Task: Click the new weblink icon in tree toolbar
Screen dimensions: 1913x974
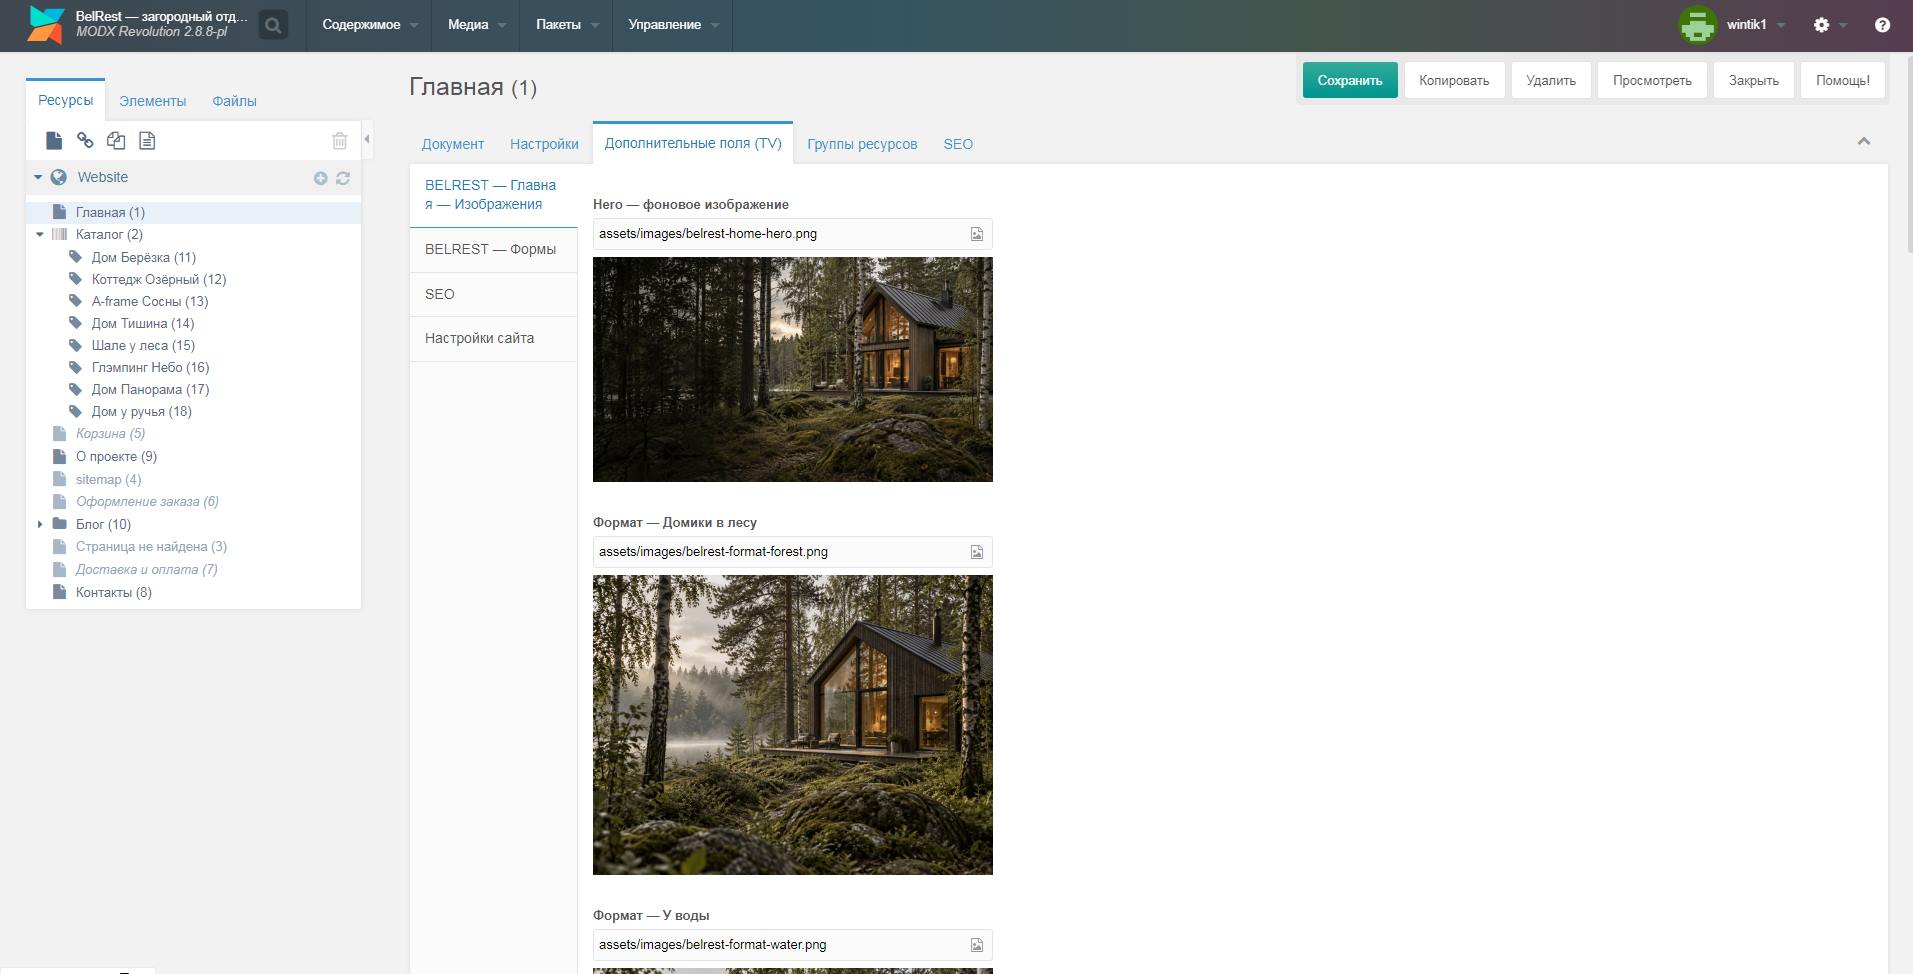Action: click(x=85, y=141)
